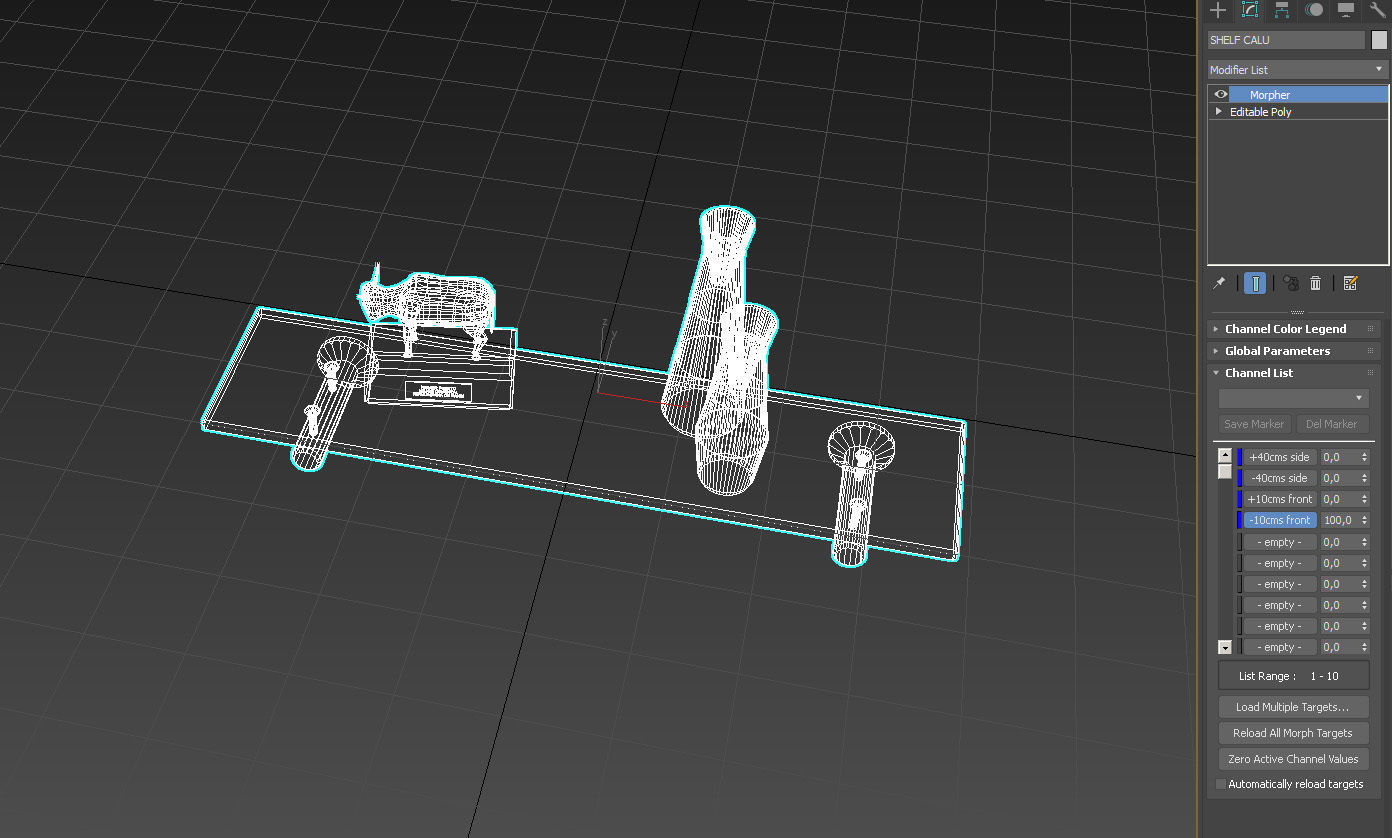Click the channel list scroll down arrow
The width and height of the screenshot is (1392, 838).
(1224, 648)
